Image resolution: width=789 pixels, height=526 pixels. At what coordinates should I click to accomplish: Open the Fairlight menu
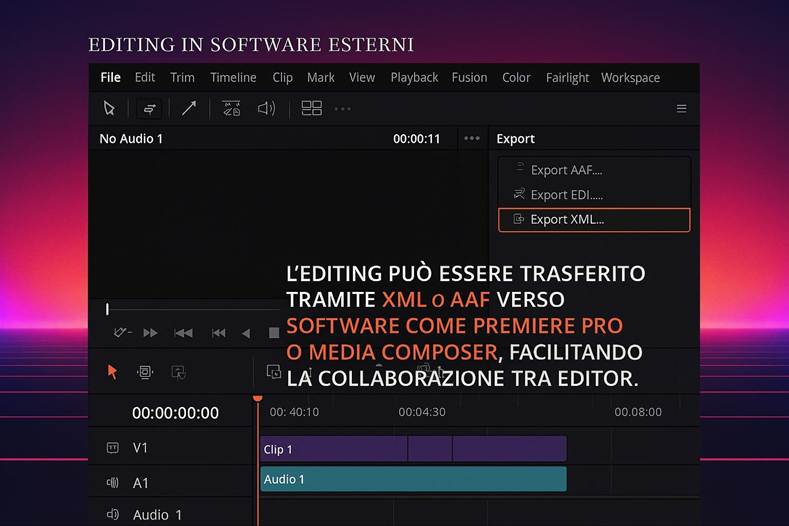point(567,78)
